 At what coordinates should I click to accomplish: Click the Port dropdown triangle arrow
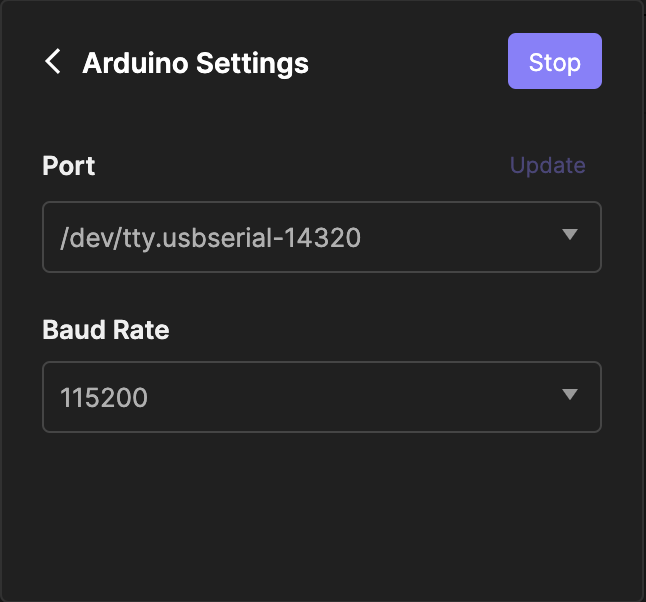click(570, 235)
